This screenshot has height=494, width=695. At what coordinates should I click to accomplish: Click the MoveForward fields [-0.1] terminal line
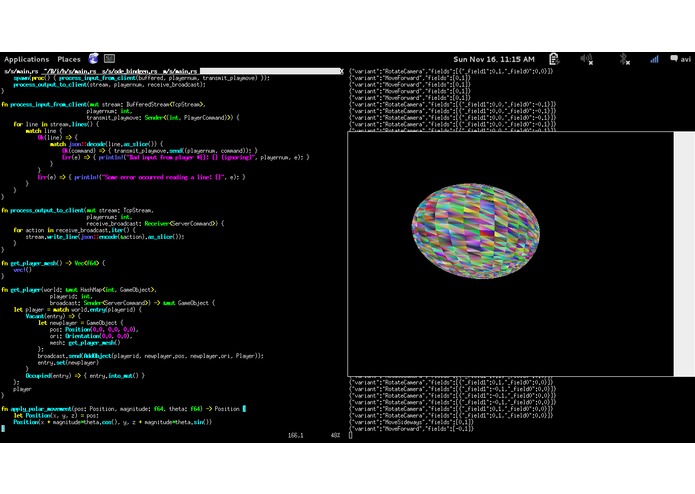(x=411, y=429)
